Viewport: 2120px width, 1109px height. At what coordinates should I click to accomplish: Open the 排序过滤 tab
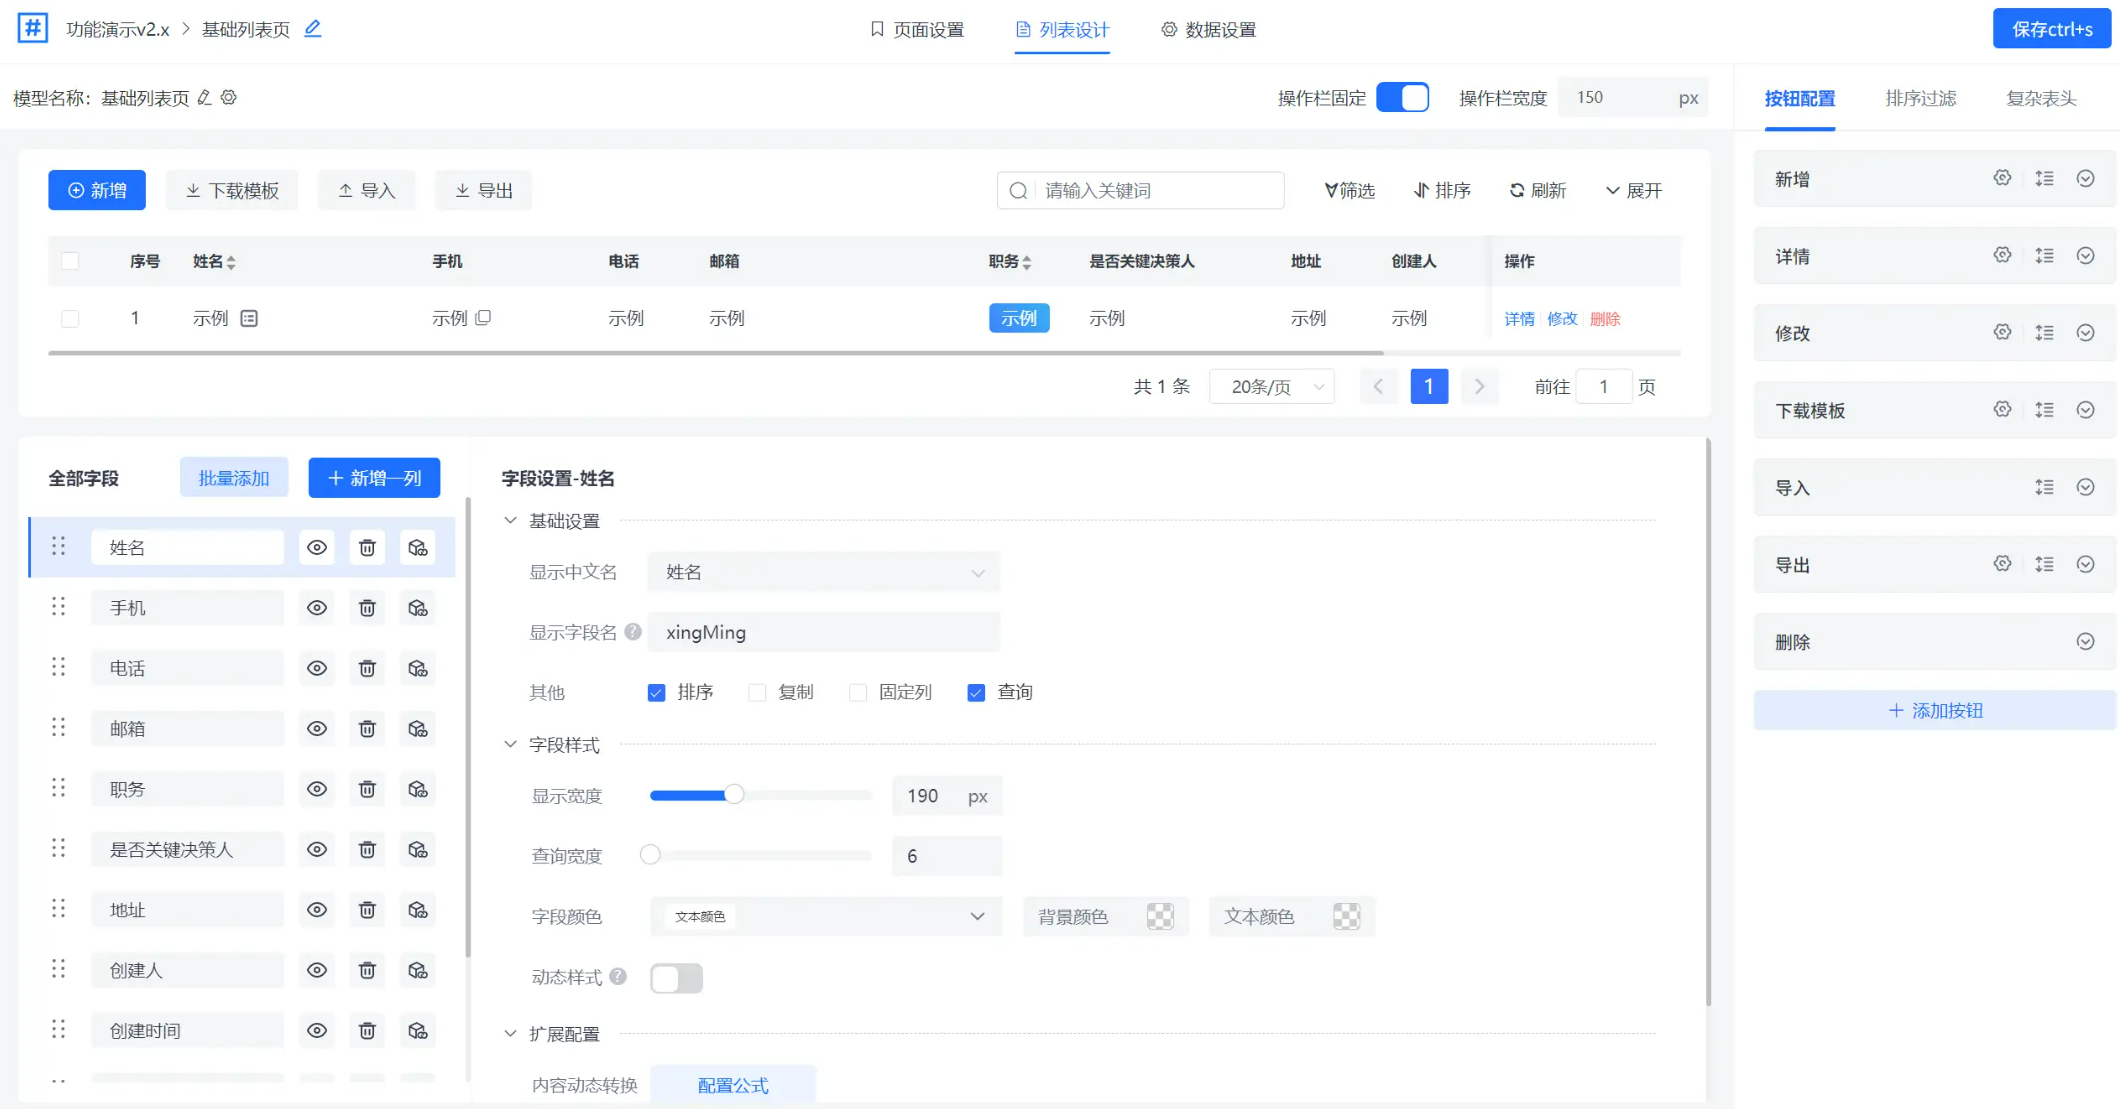[1920, 98]
